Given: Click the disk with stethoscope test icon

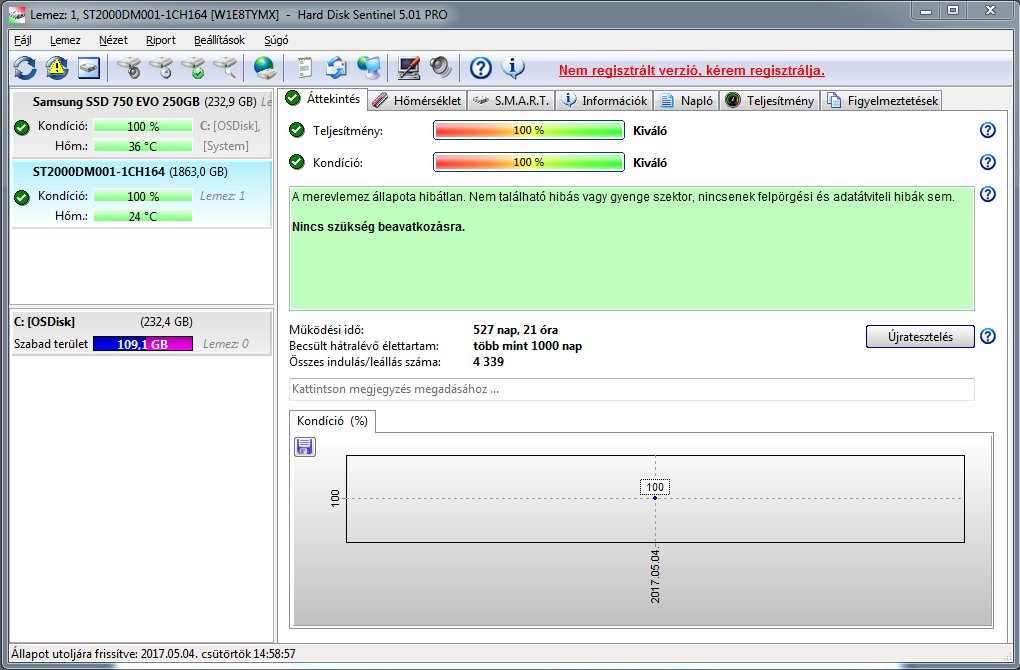Looking at the screenshot, I should tap(130, 68).
